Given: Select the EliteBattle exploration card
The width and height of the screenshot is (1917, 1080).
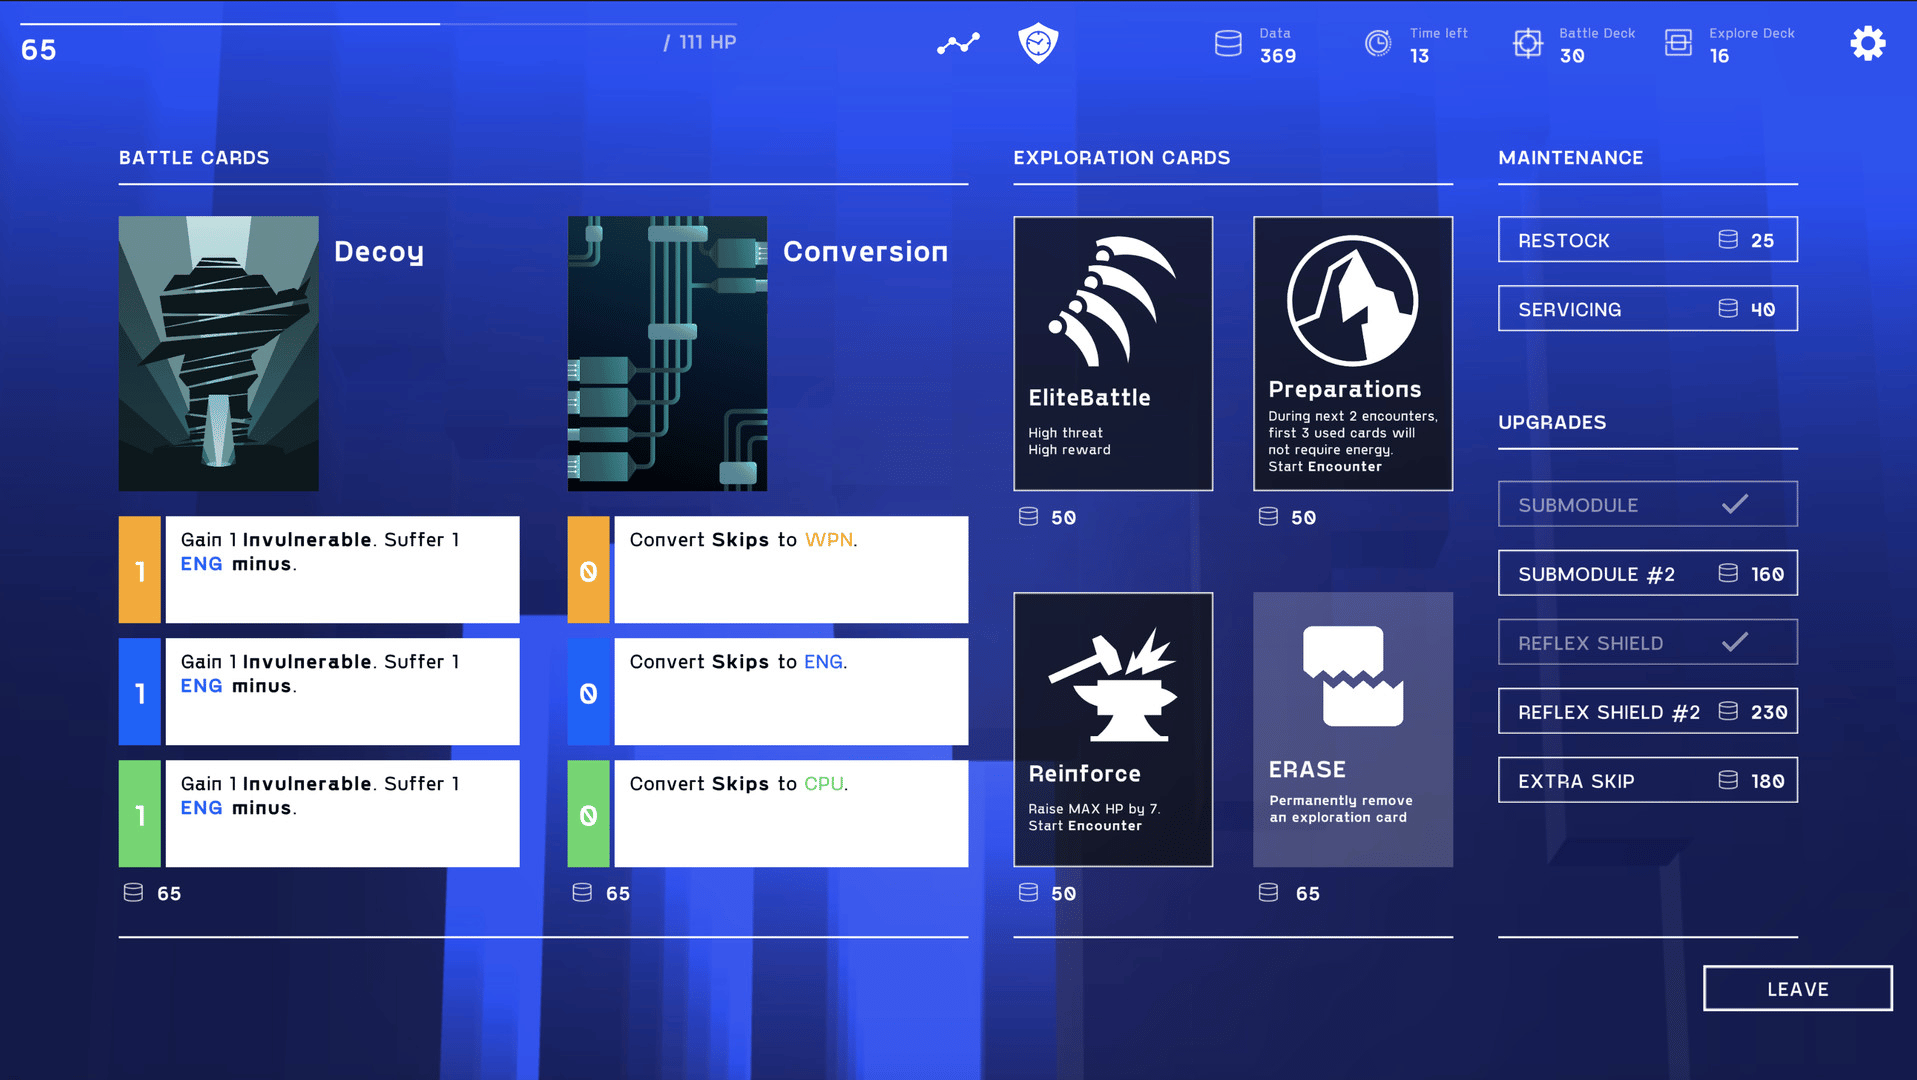Looking at the screenshot, I should coord(1112,353).
